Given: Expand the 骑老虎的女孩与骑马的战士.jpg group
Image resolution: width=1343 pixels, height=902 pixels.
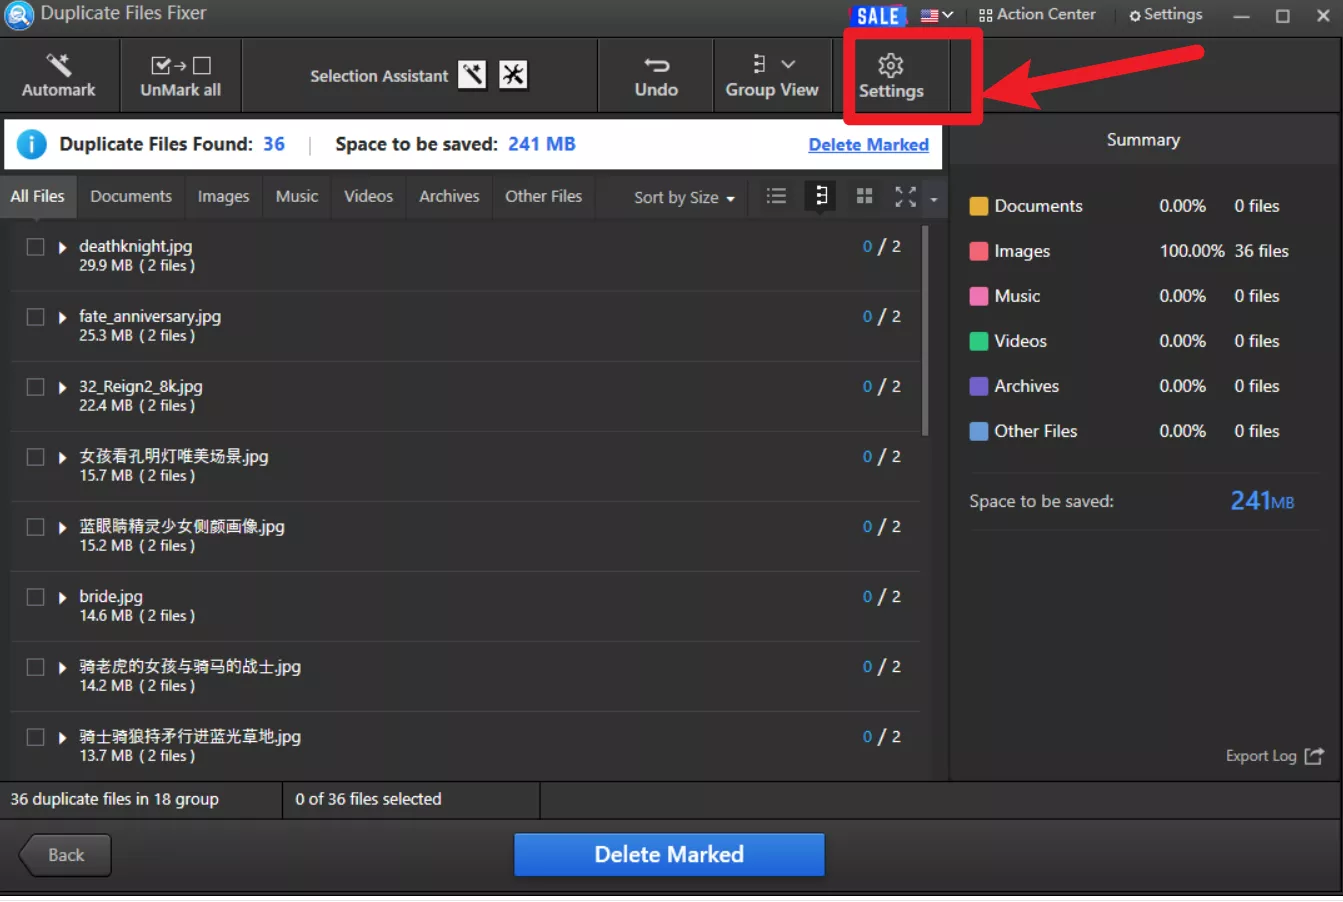Looking at the screenshot, I should coord(62,667).
